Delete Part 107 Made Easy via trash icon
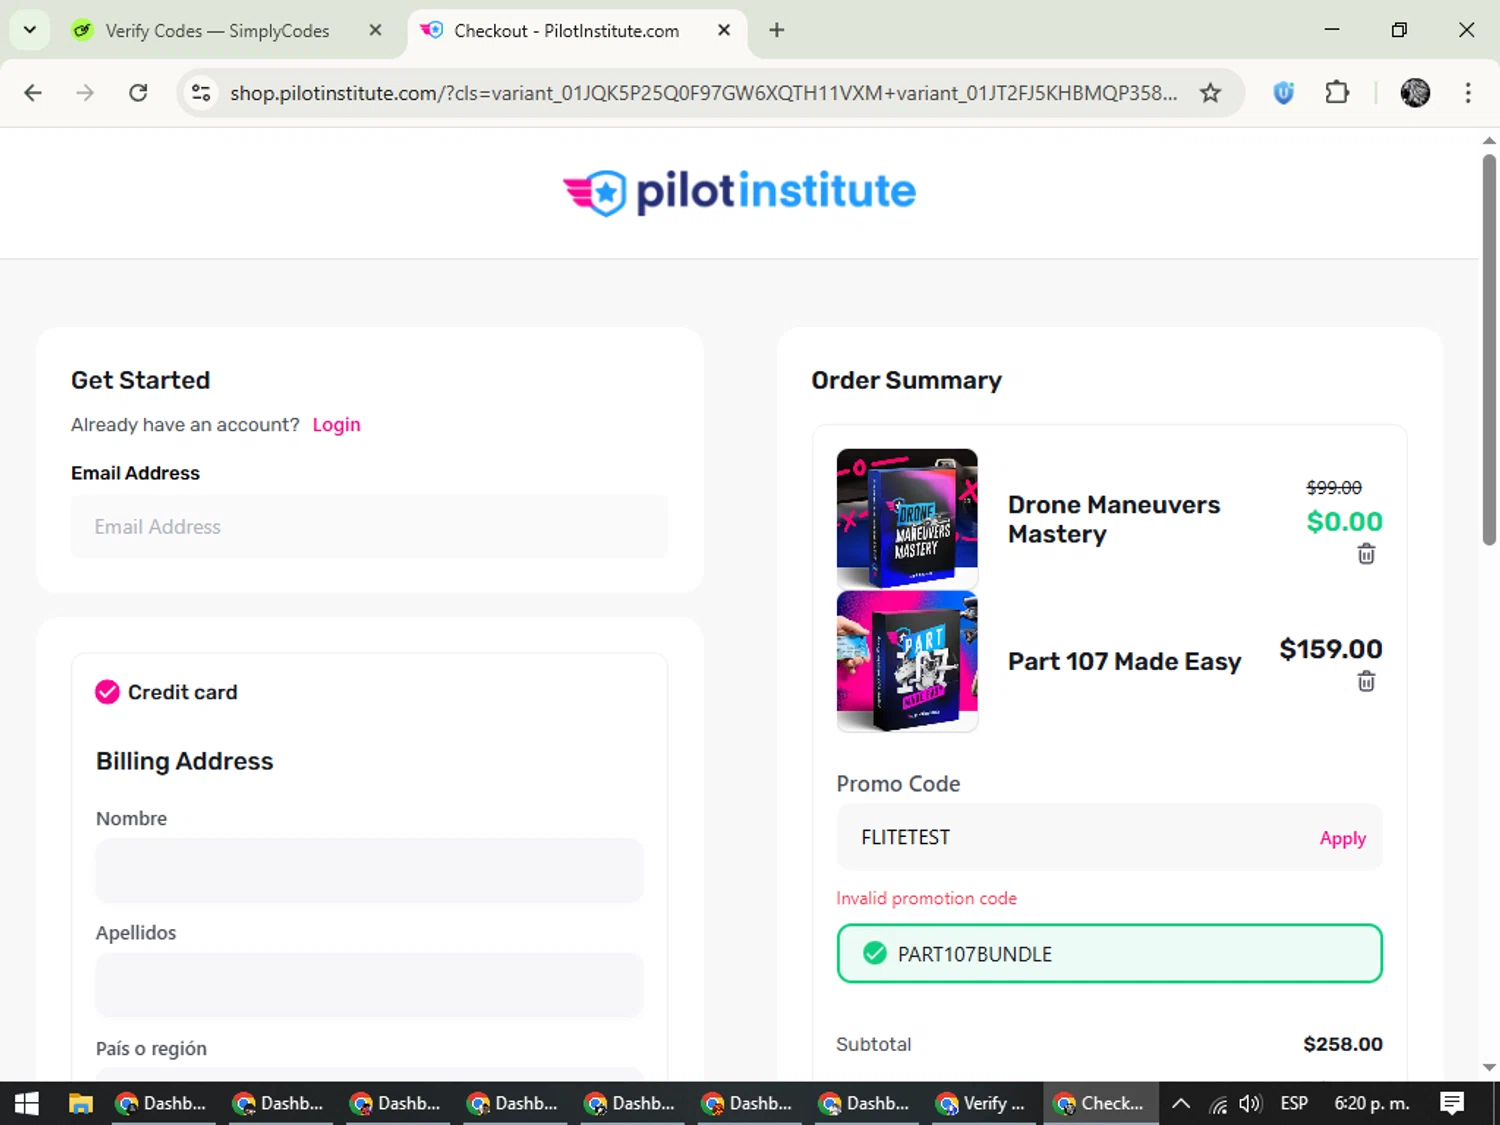Screen dimensions: 1500x1125 1366,682
